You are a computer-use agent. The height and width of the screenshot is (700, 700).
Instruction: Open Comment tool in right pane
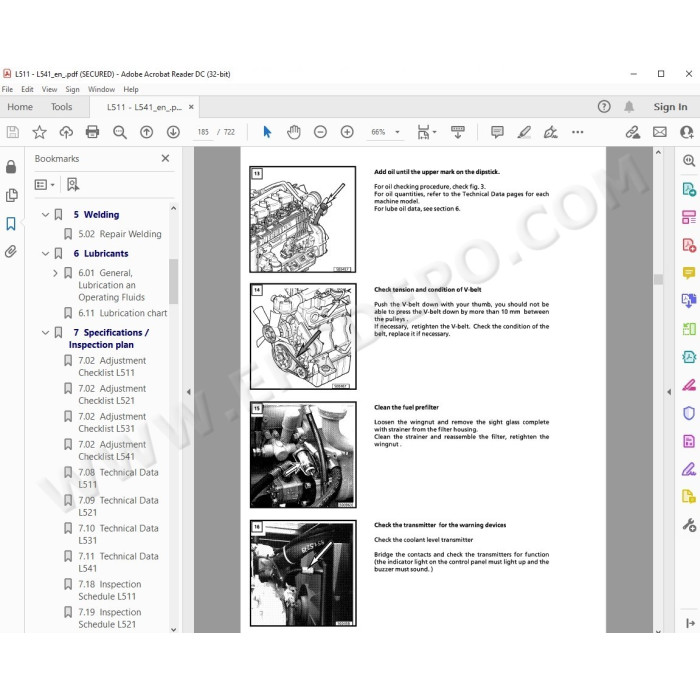[x=689, y=272]
